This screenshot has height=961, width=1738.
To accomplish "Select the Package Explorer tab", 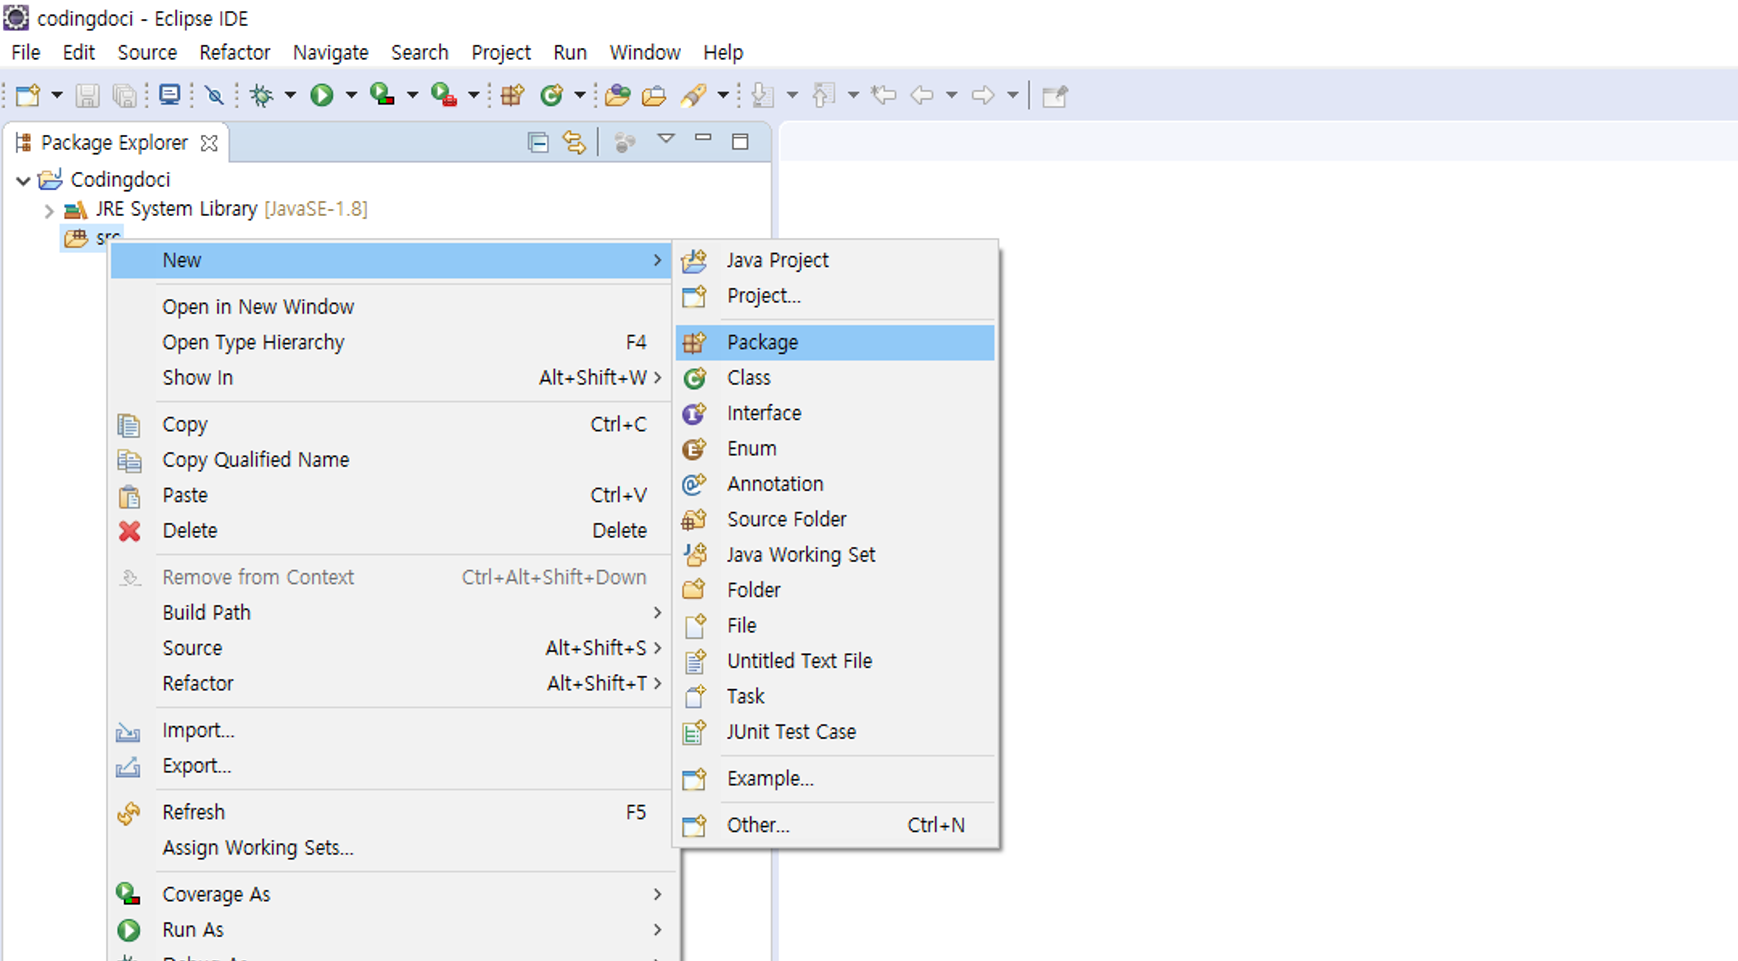I will tap(114, 143).
